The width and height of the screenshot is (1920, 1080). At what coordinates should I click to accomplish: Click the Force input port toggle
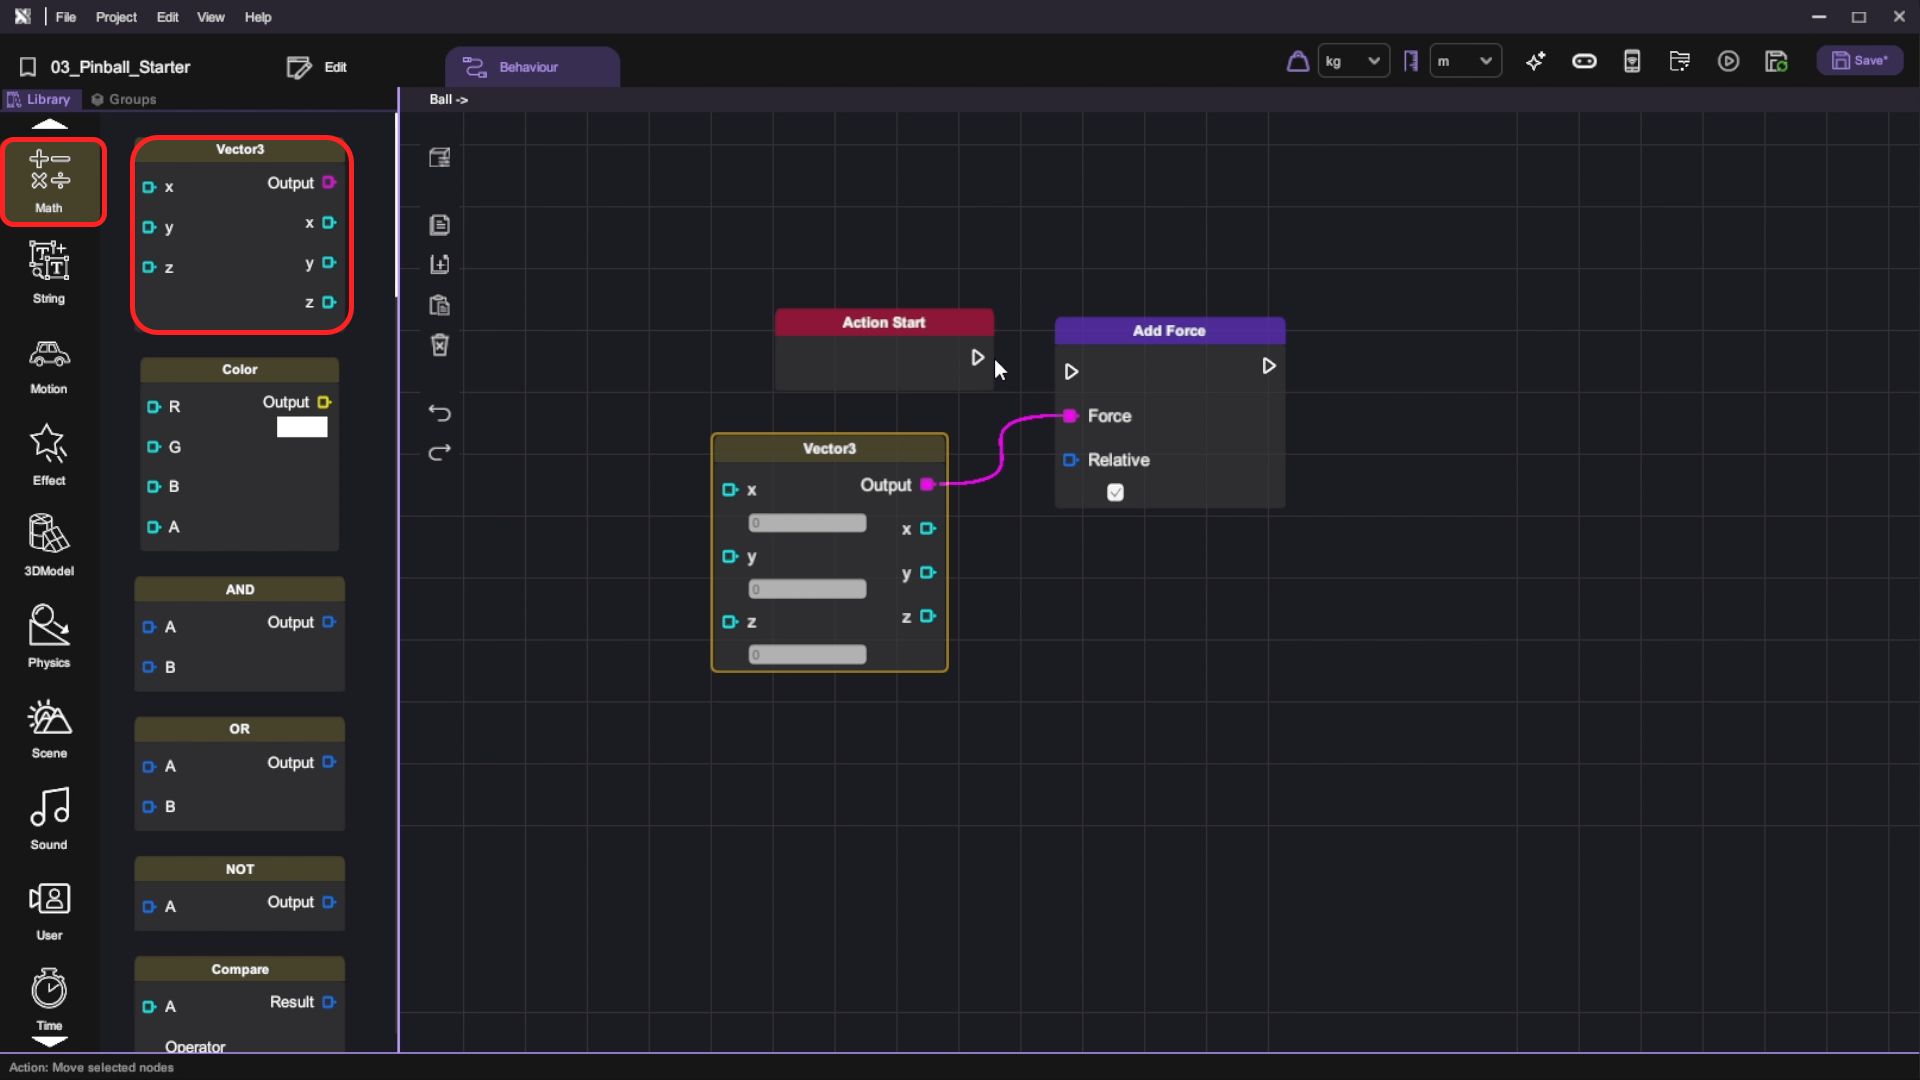click(x=1070, y=416)
